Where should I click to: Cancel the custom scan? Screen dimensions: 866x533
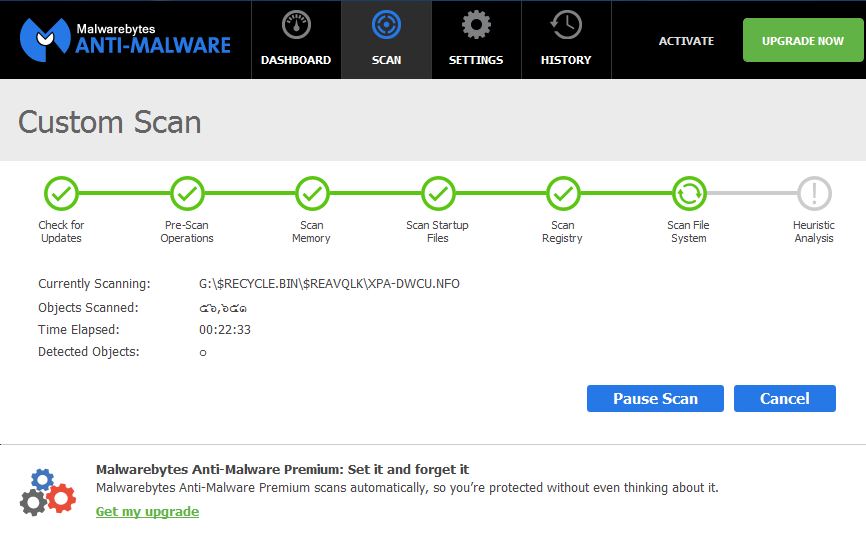click(784, 398)
